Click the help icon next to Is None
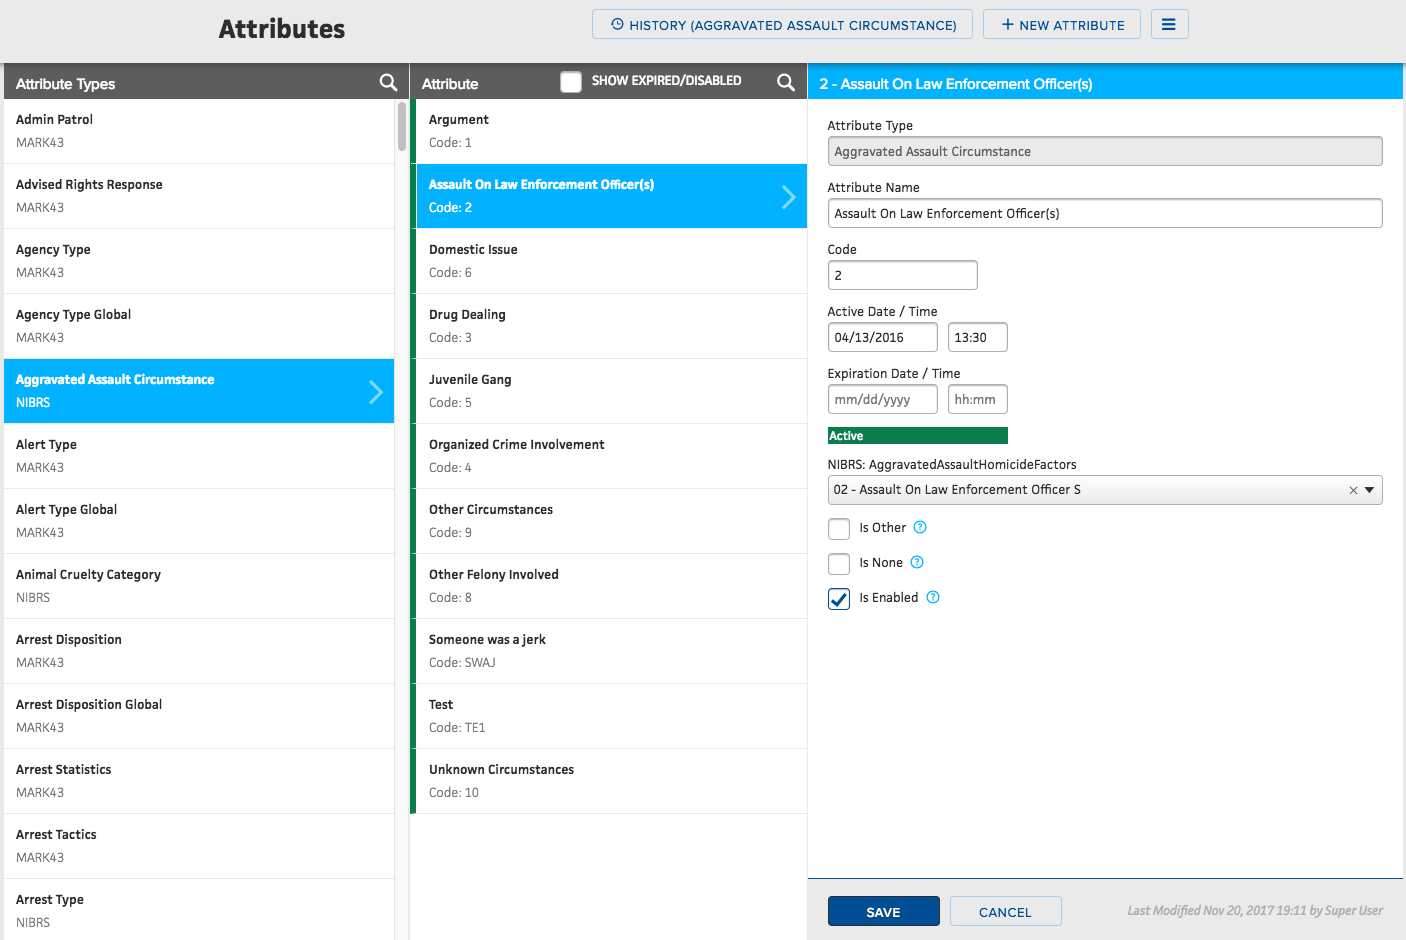 click(915, 562)
